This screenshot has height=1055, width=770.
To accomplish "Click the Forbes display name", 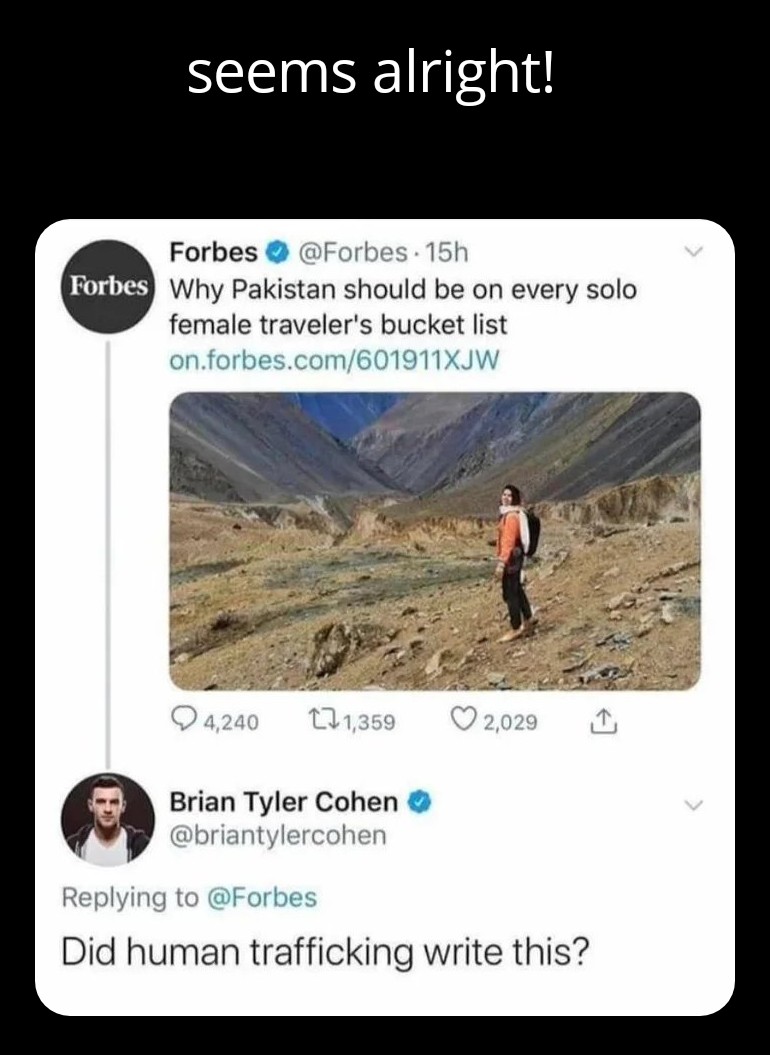I will 213,251.
